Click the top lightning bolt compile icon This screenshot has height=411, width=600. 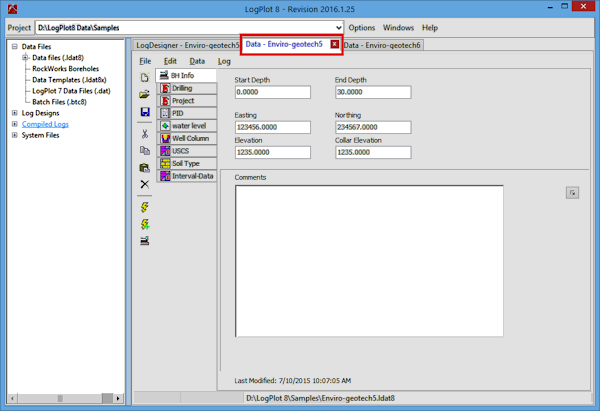(145, 207)
